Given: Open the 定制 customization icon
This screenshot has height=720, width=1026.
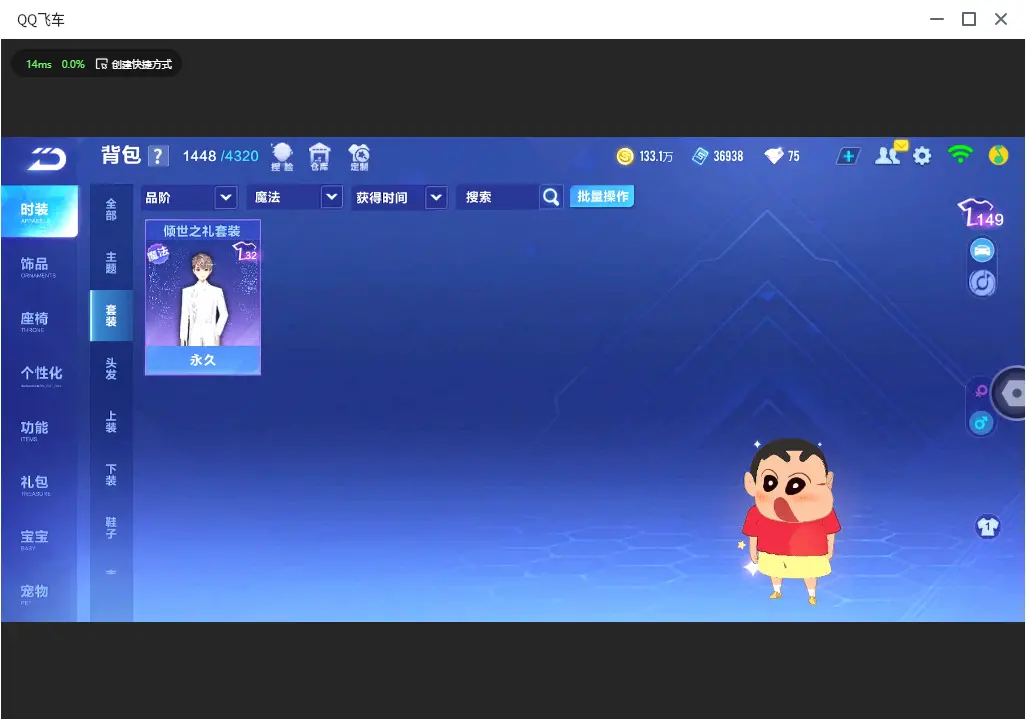Looking at the screenshot, I should pos(359,156).
